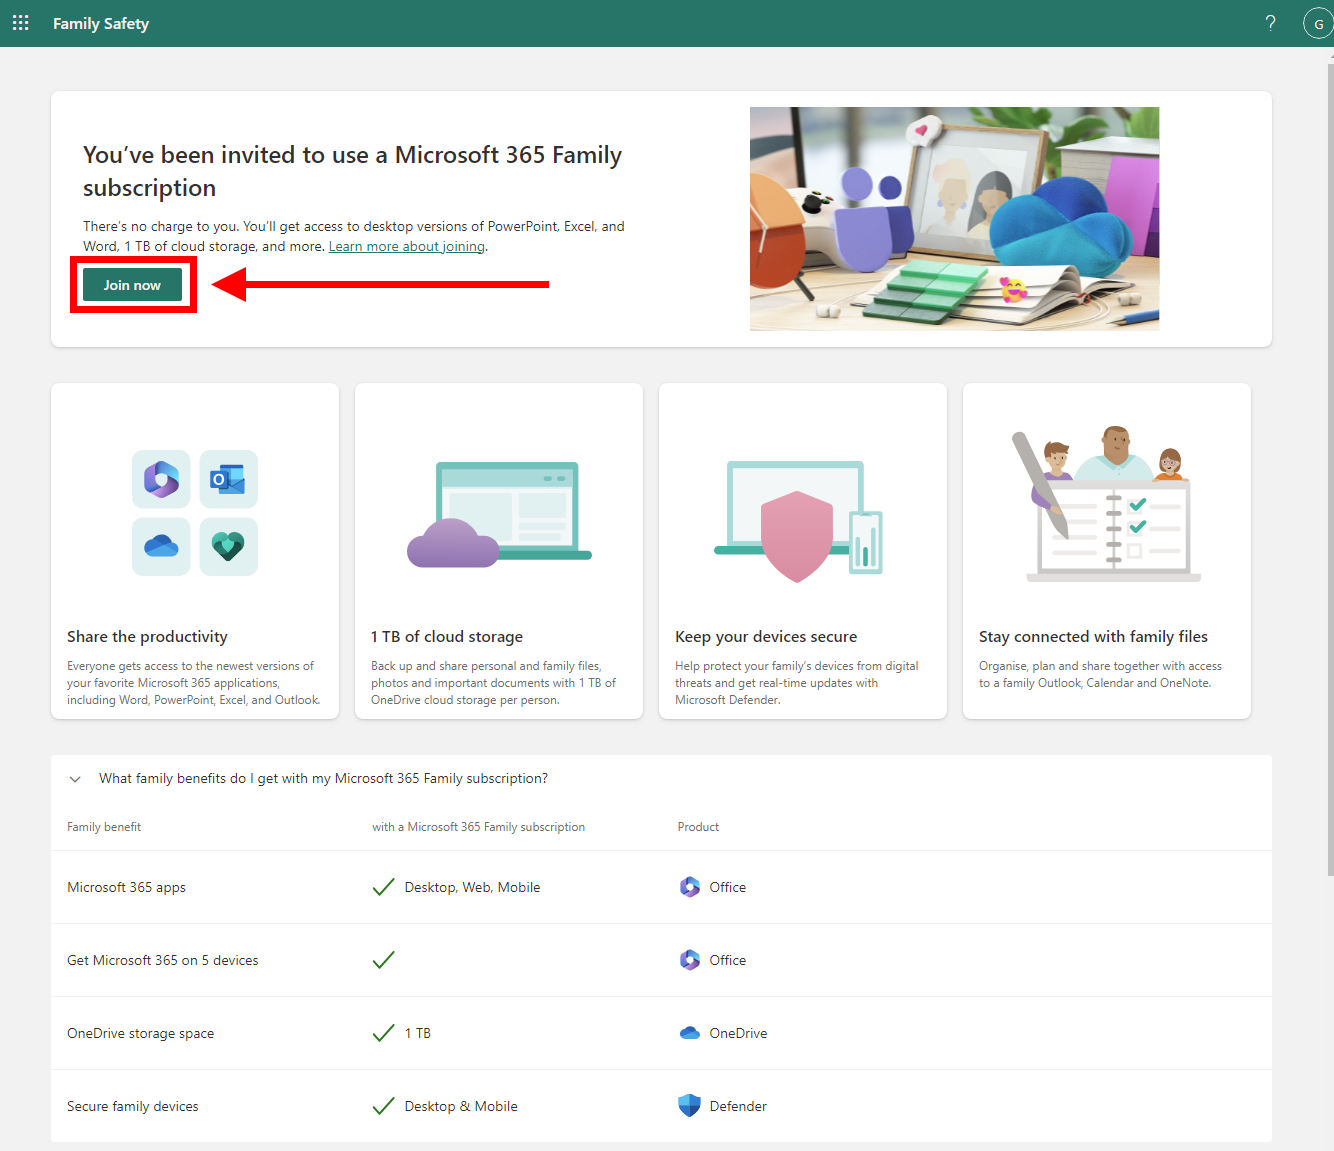Image resolution: width=1334 pixels, height=1151 pixels.
Task: Click the checkmark in the 5 devices row
Action: (x=383, y=960)
